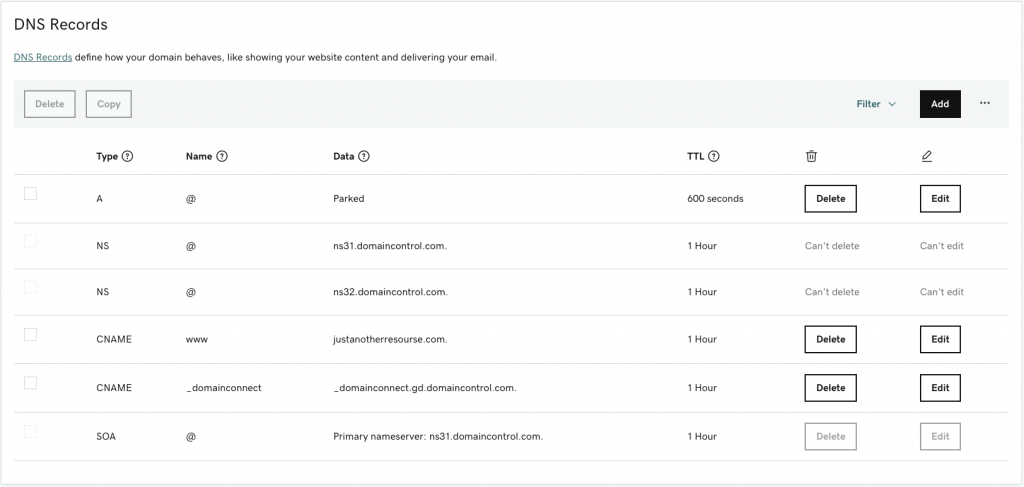Click the help icon beside Data header
This screenshot has height=487, width=1024.
pyautogui.click(x=364, y=157)
